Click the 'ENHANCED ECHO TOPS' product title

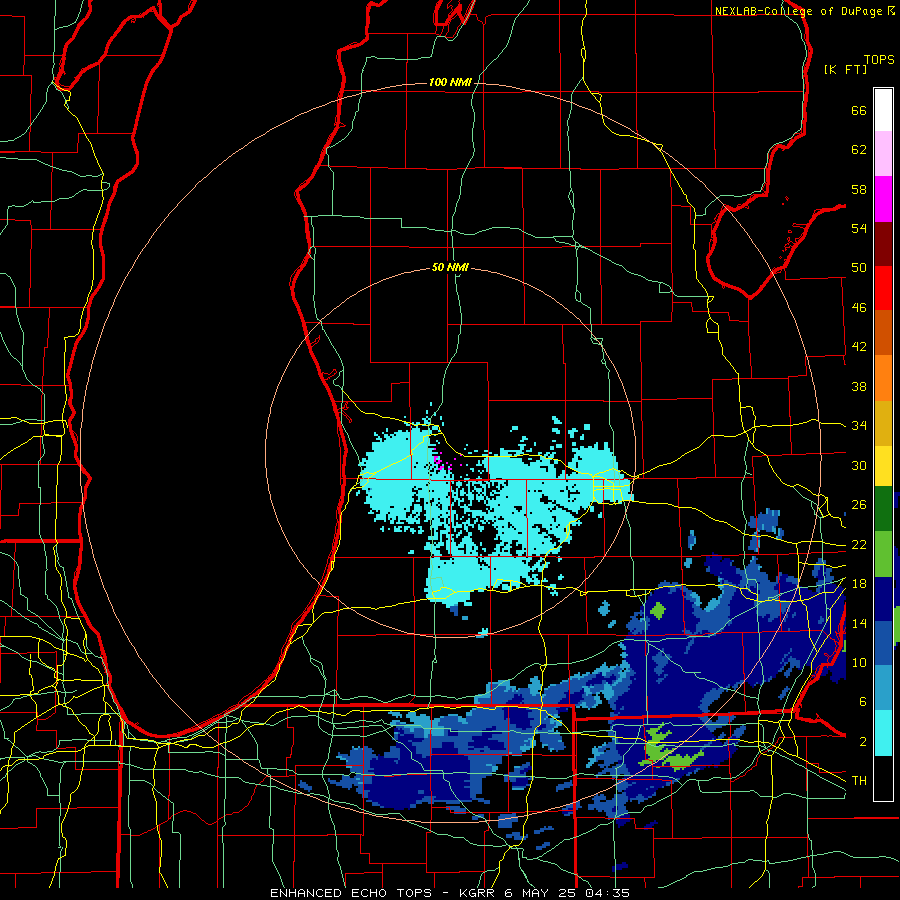click(x=351, y=893)
